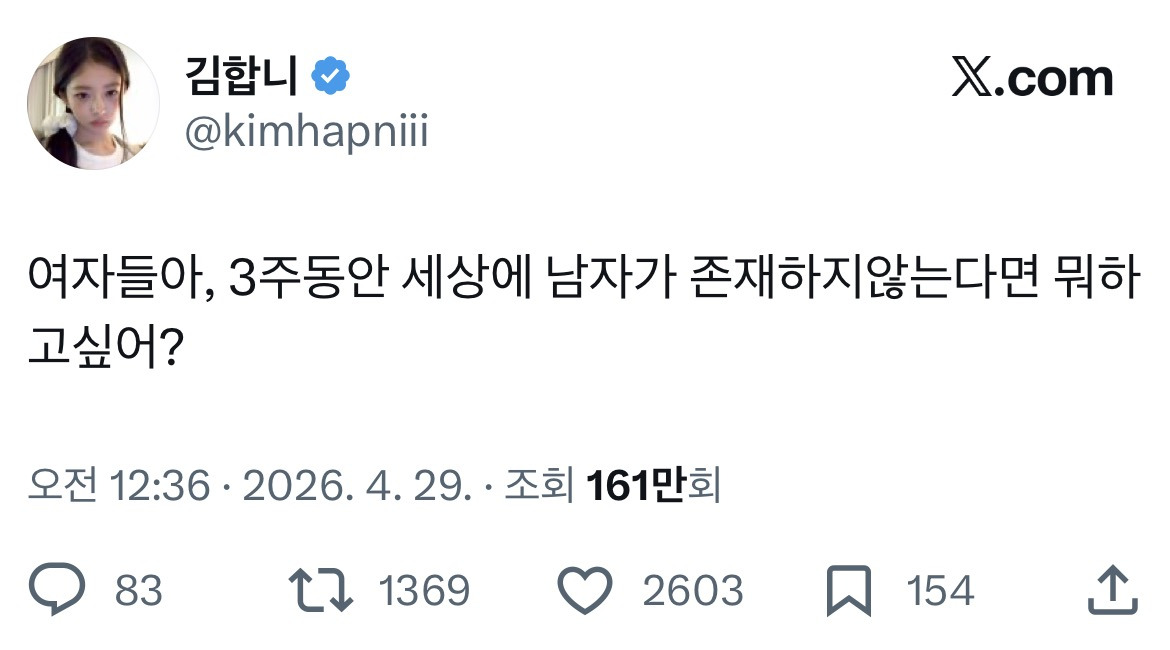Click the date 2026. 4. 29.
Image resolution: width=1170 pixels, height=650 pixels.
click(357, 485)
